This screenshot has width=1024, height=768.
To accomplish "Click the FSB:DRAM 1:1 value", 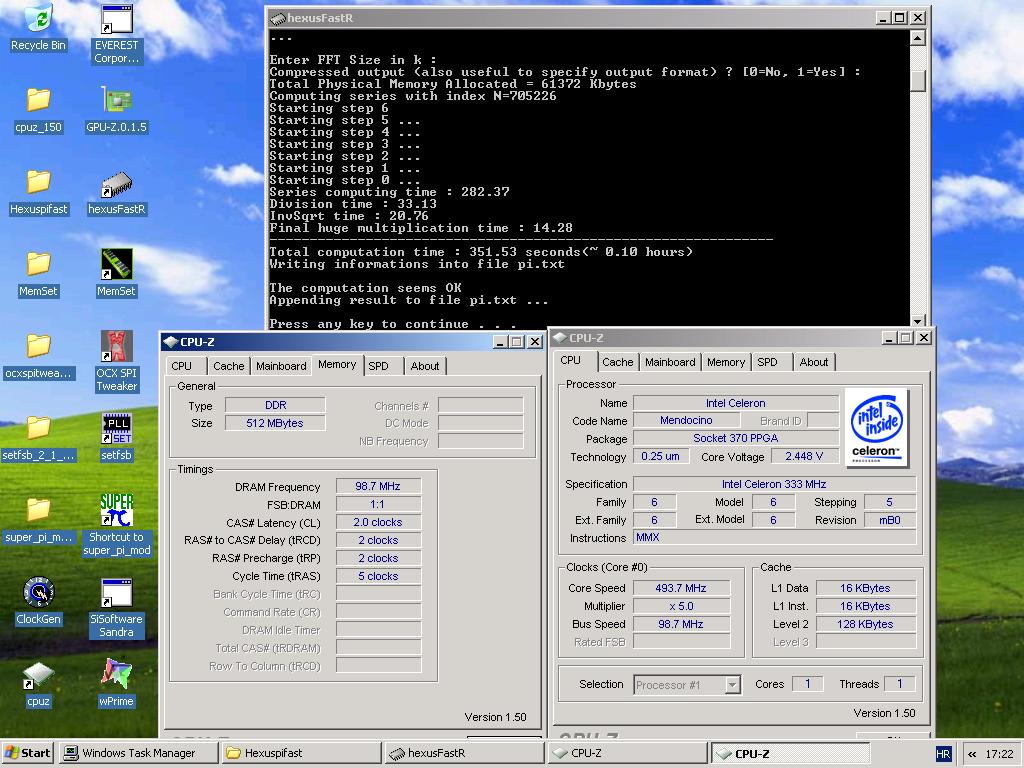I will point(378,504).
